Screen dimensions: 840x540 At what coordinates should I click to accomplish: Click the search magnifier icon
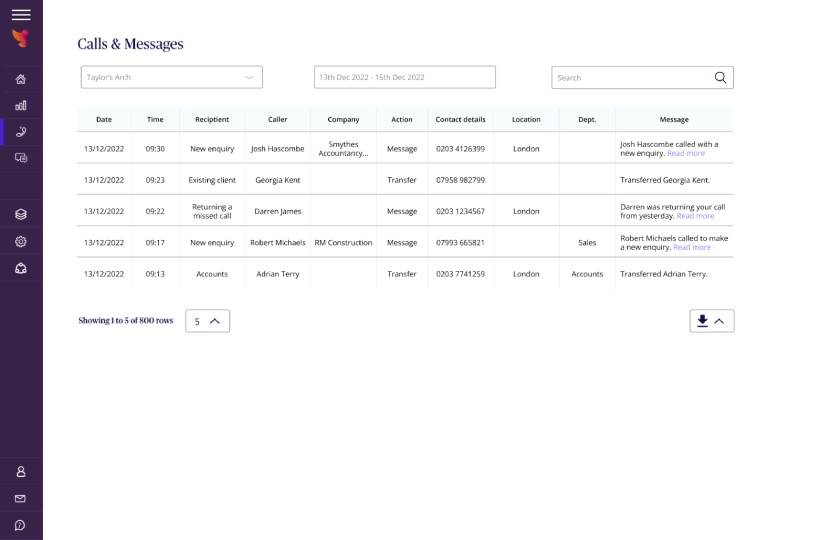pyautogui.click(x=721, y=78)
